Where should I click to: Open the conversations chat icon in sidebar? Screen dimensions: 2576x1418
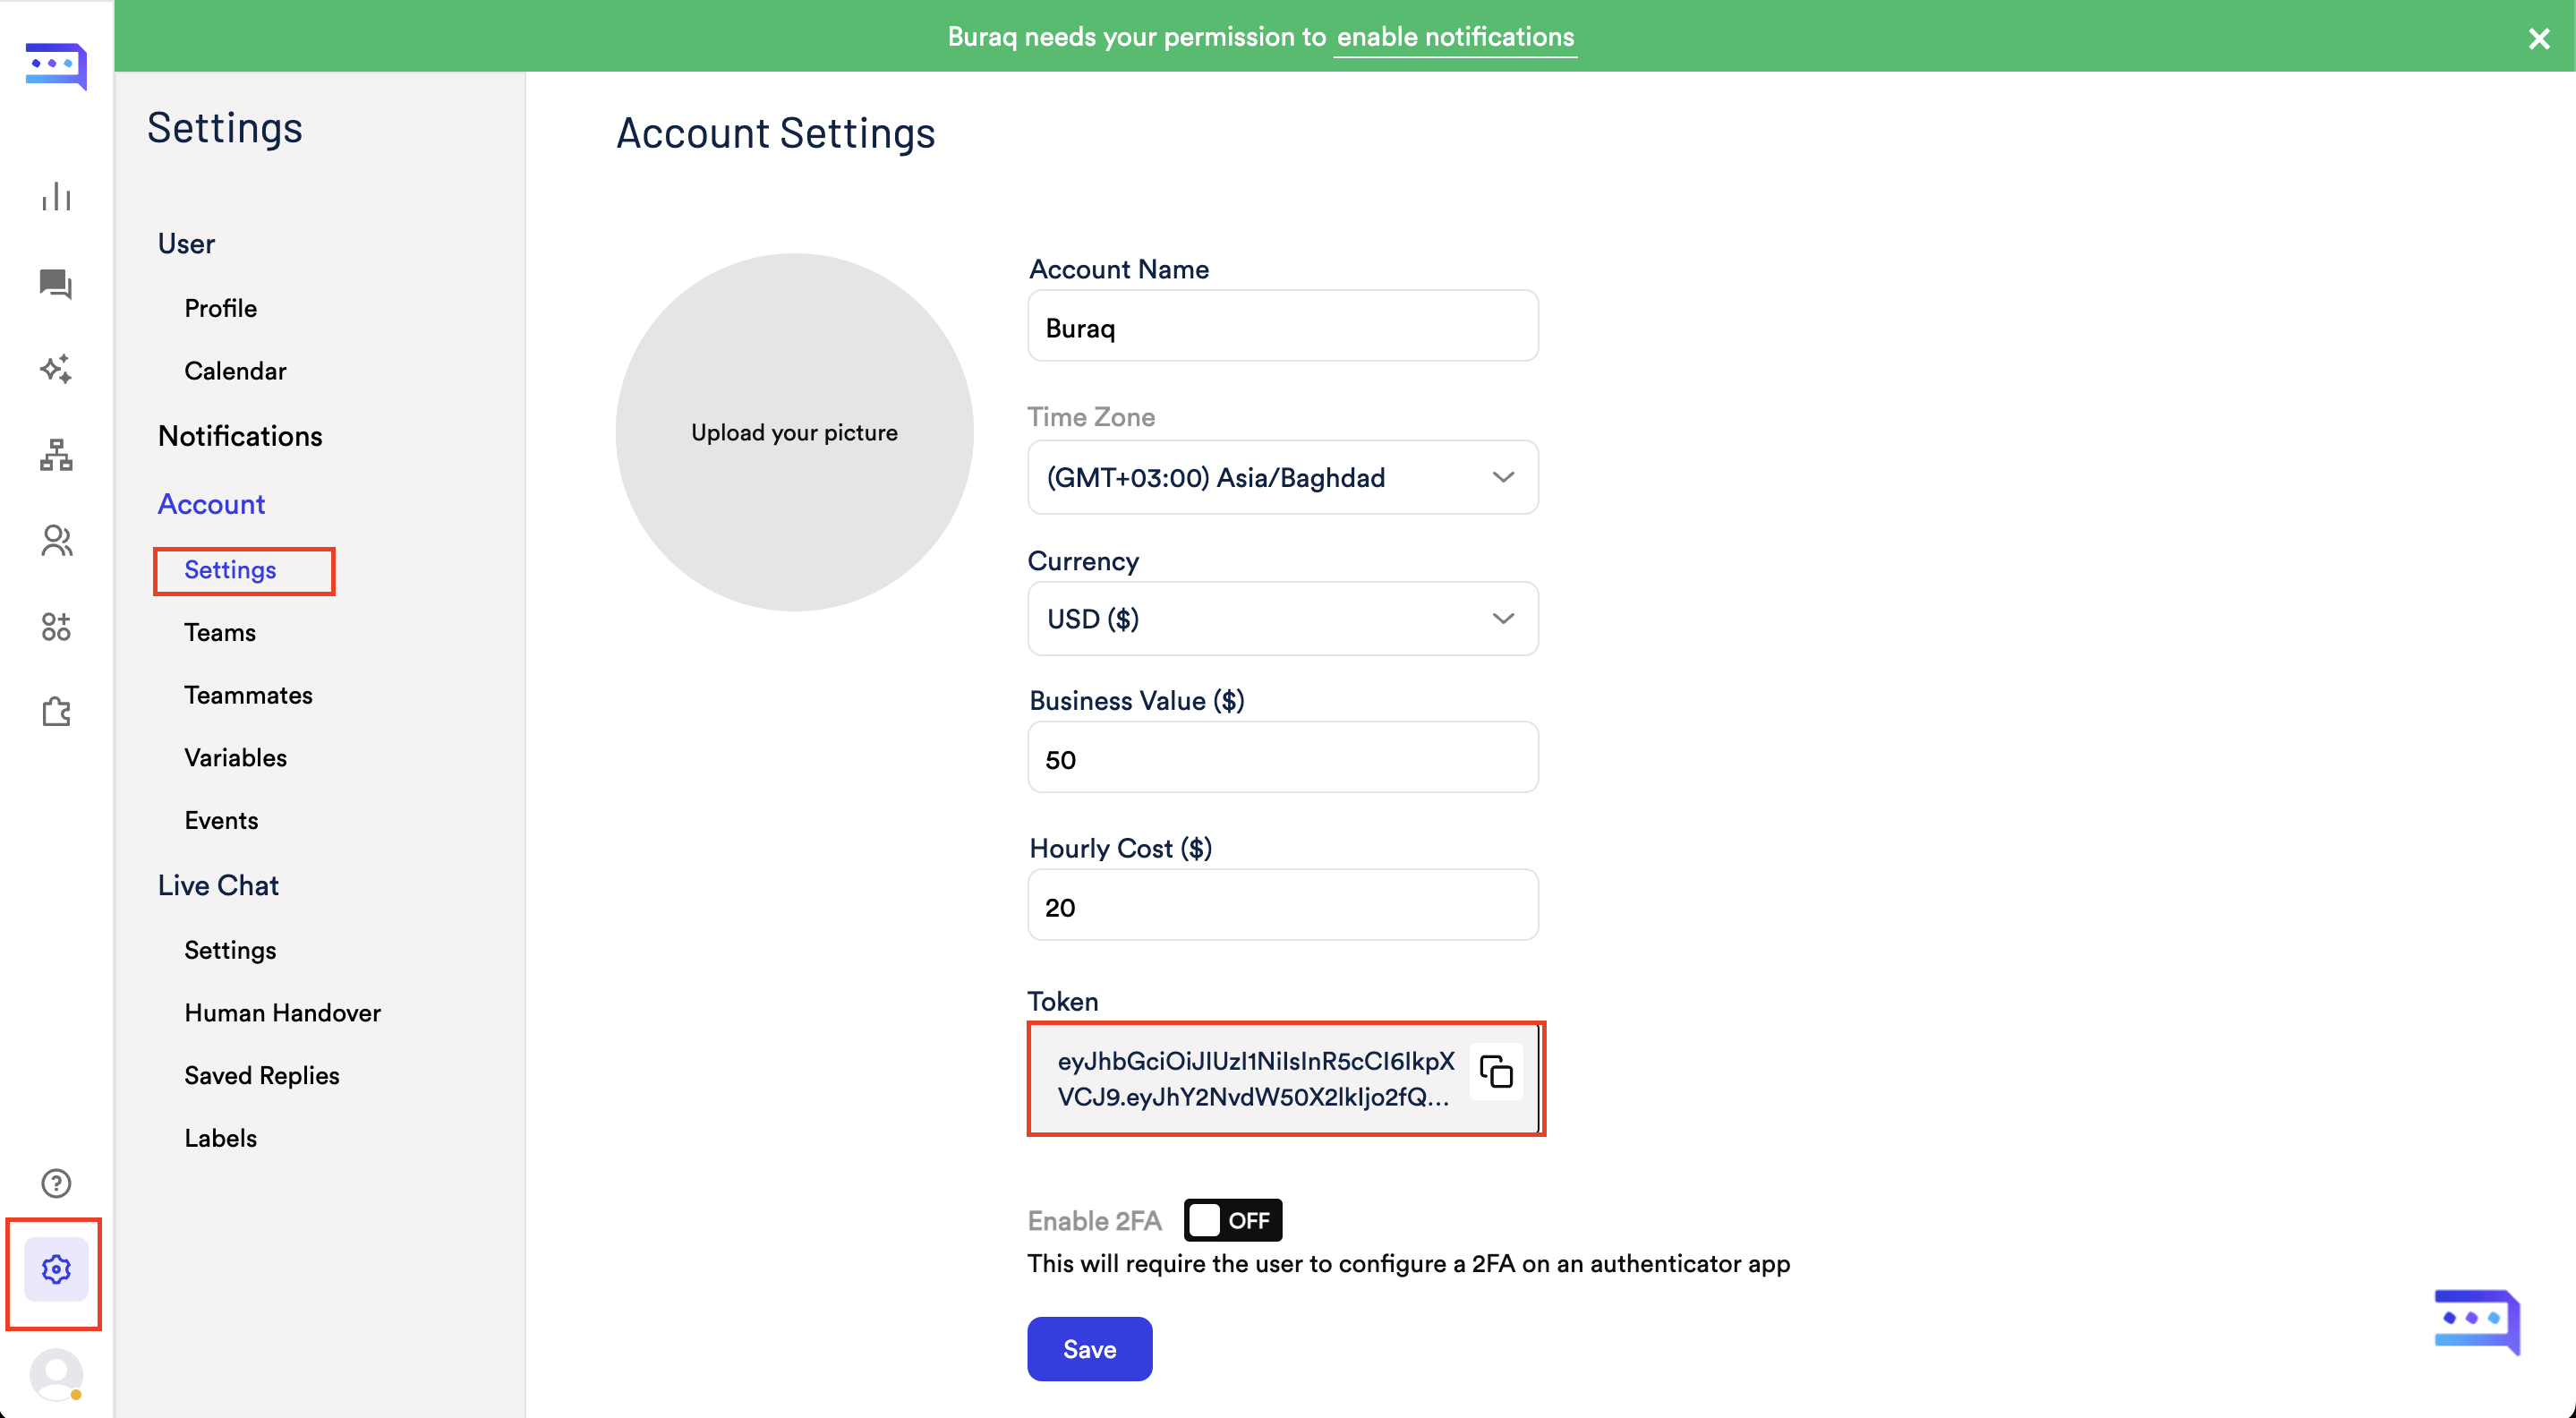pyautogui.click(x=56, y=284)
